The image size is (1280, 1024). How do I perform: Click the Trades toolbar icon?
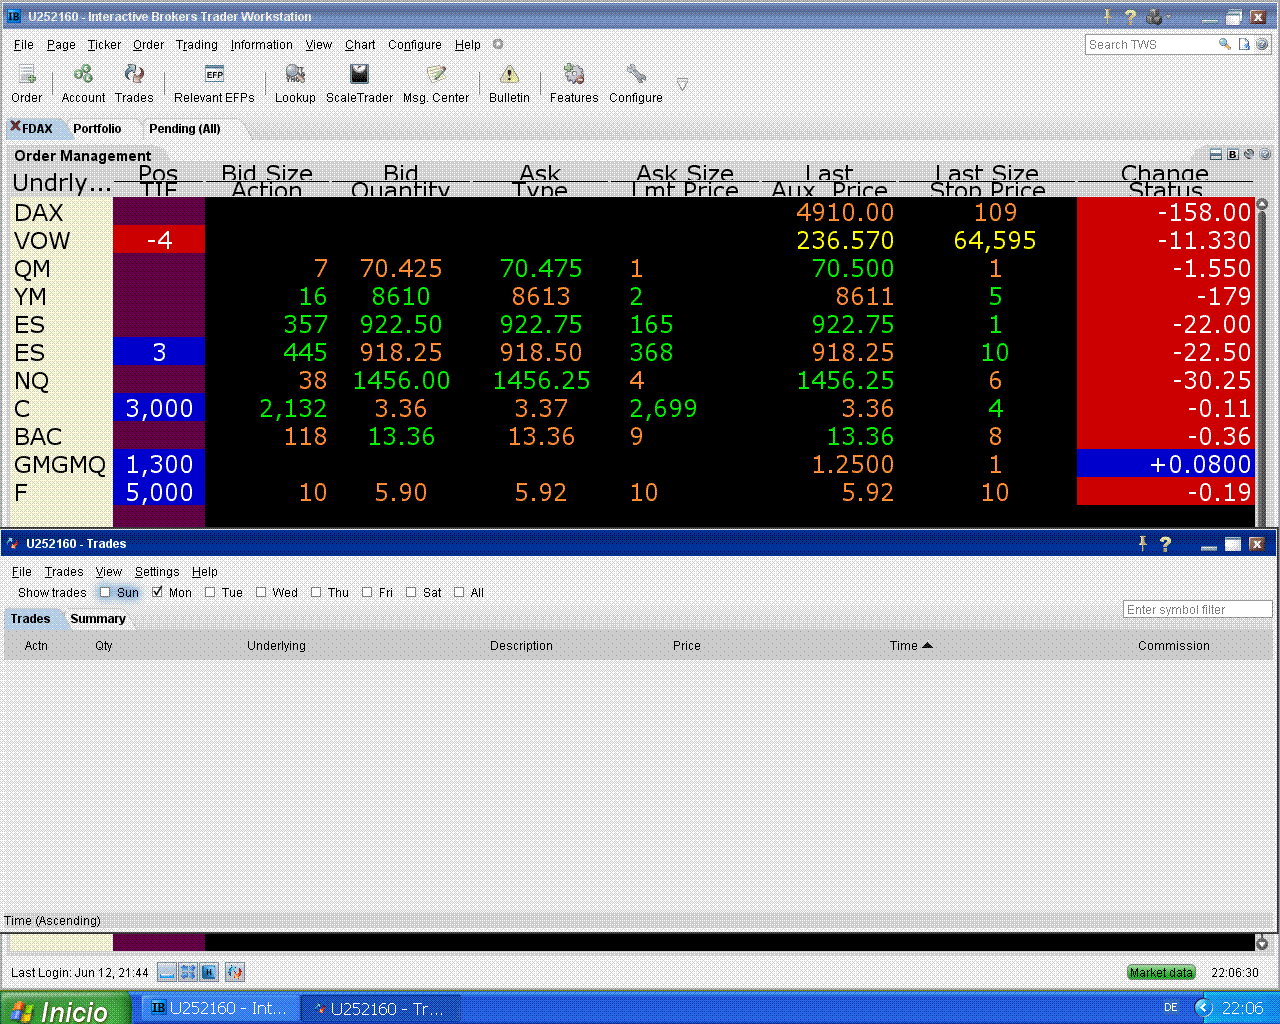[x=134, y=83]
